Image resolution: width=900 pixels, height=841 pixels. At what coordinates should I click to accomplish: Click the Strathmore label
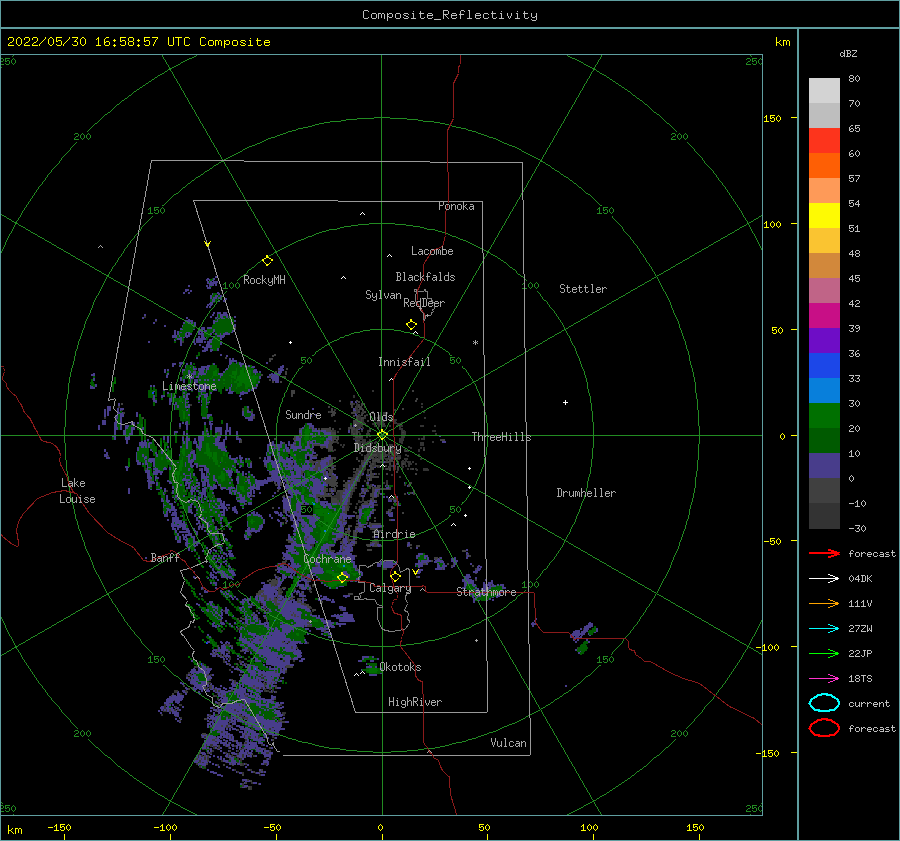tap(486, 592)
